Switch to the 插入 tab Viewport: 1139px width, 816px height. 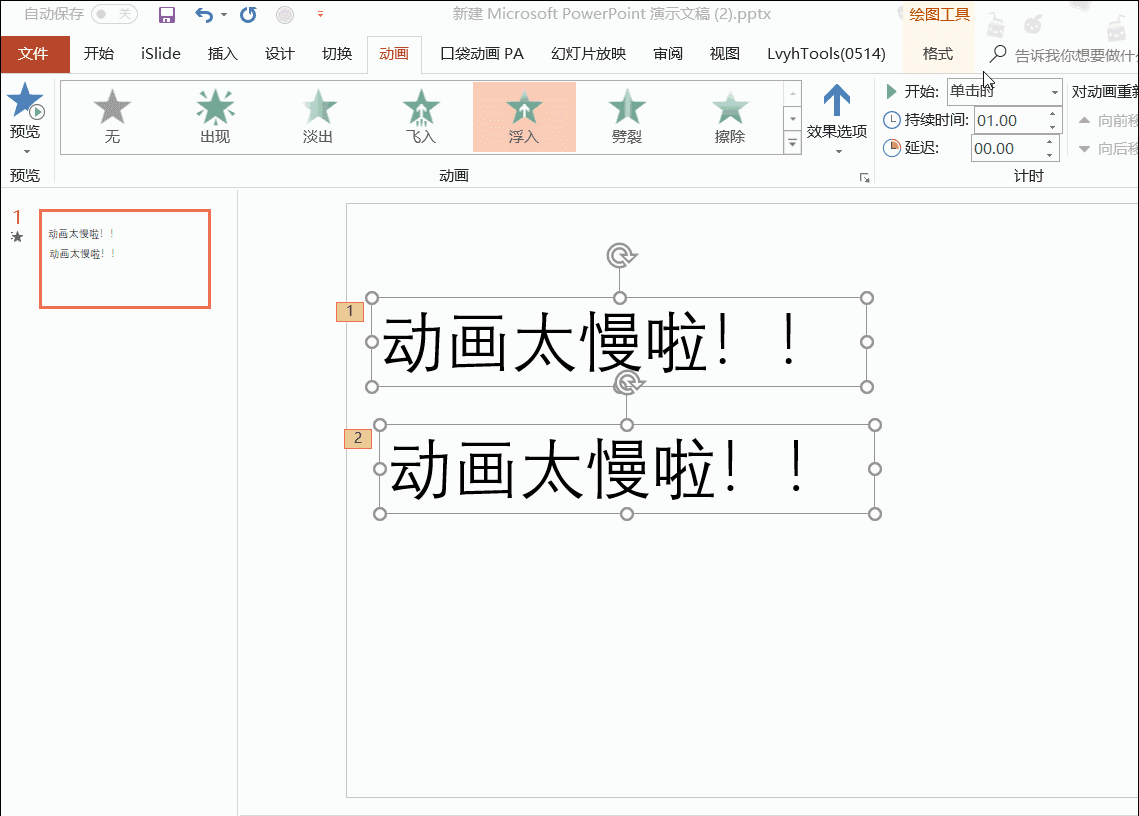(x=222, y=54)
